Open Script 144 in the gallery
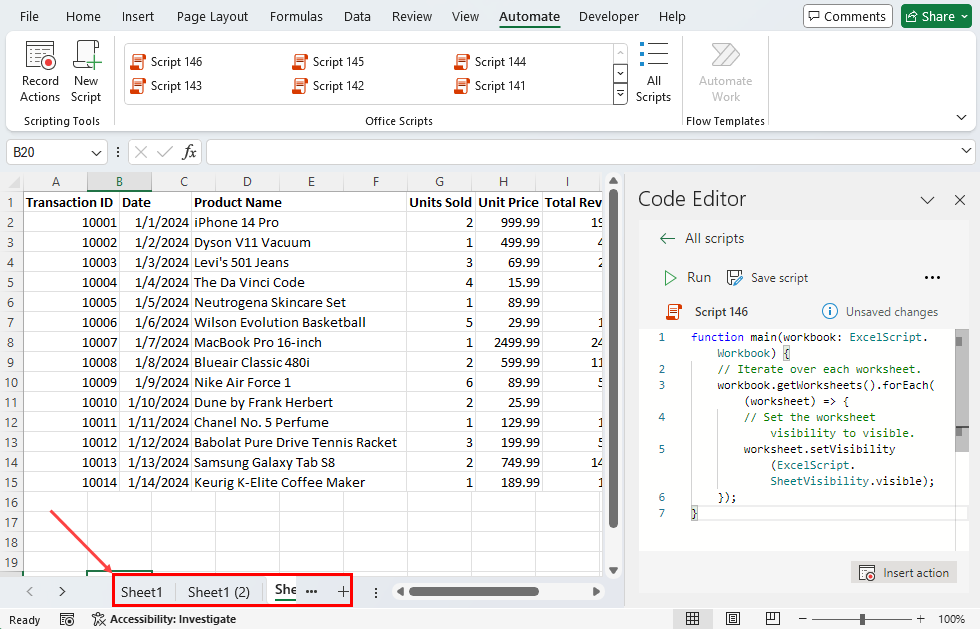 point(491,62)
